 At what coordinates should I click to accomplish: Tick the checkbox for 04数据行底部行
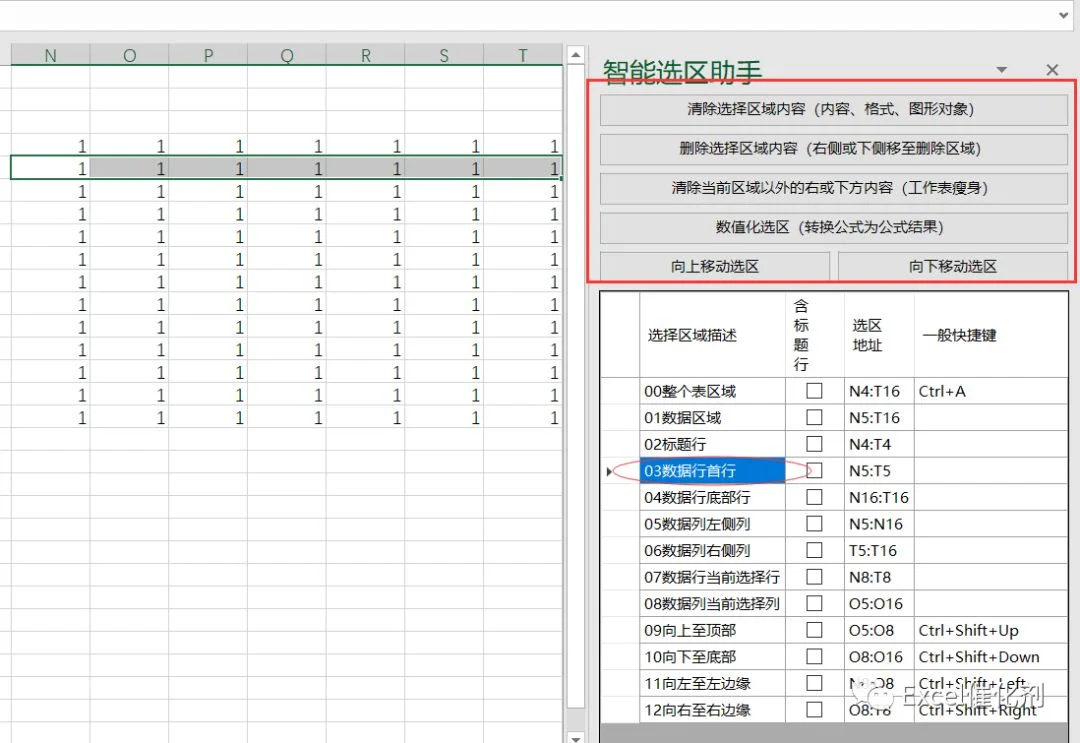click(x=814, y=497)
